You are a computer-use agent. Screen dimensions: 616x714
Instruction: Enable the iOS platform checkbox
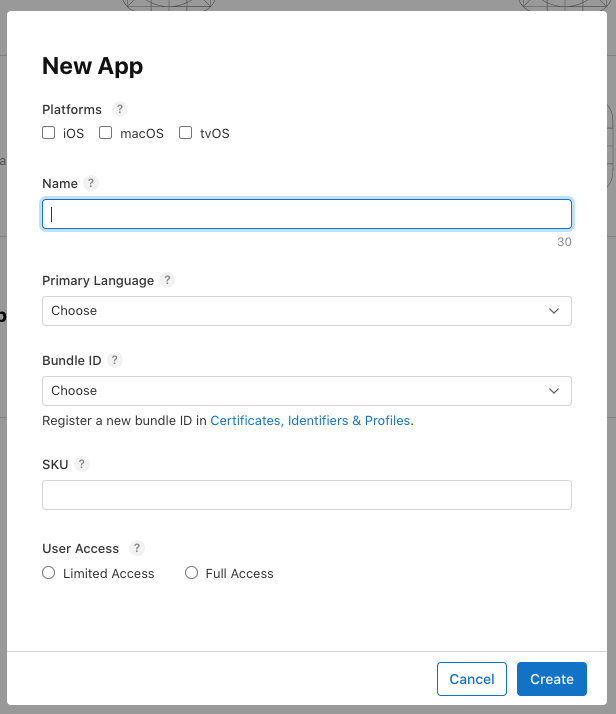click(49, 133)
